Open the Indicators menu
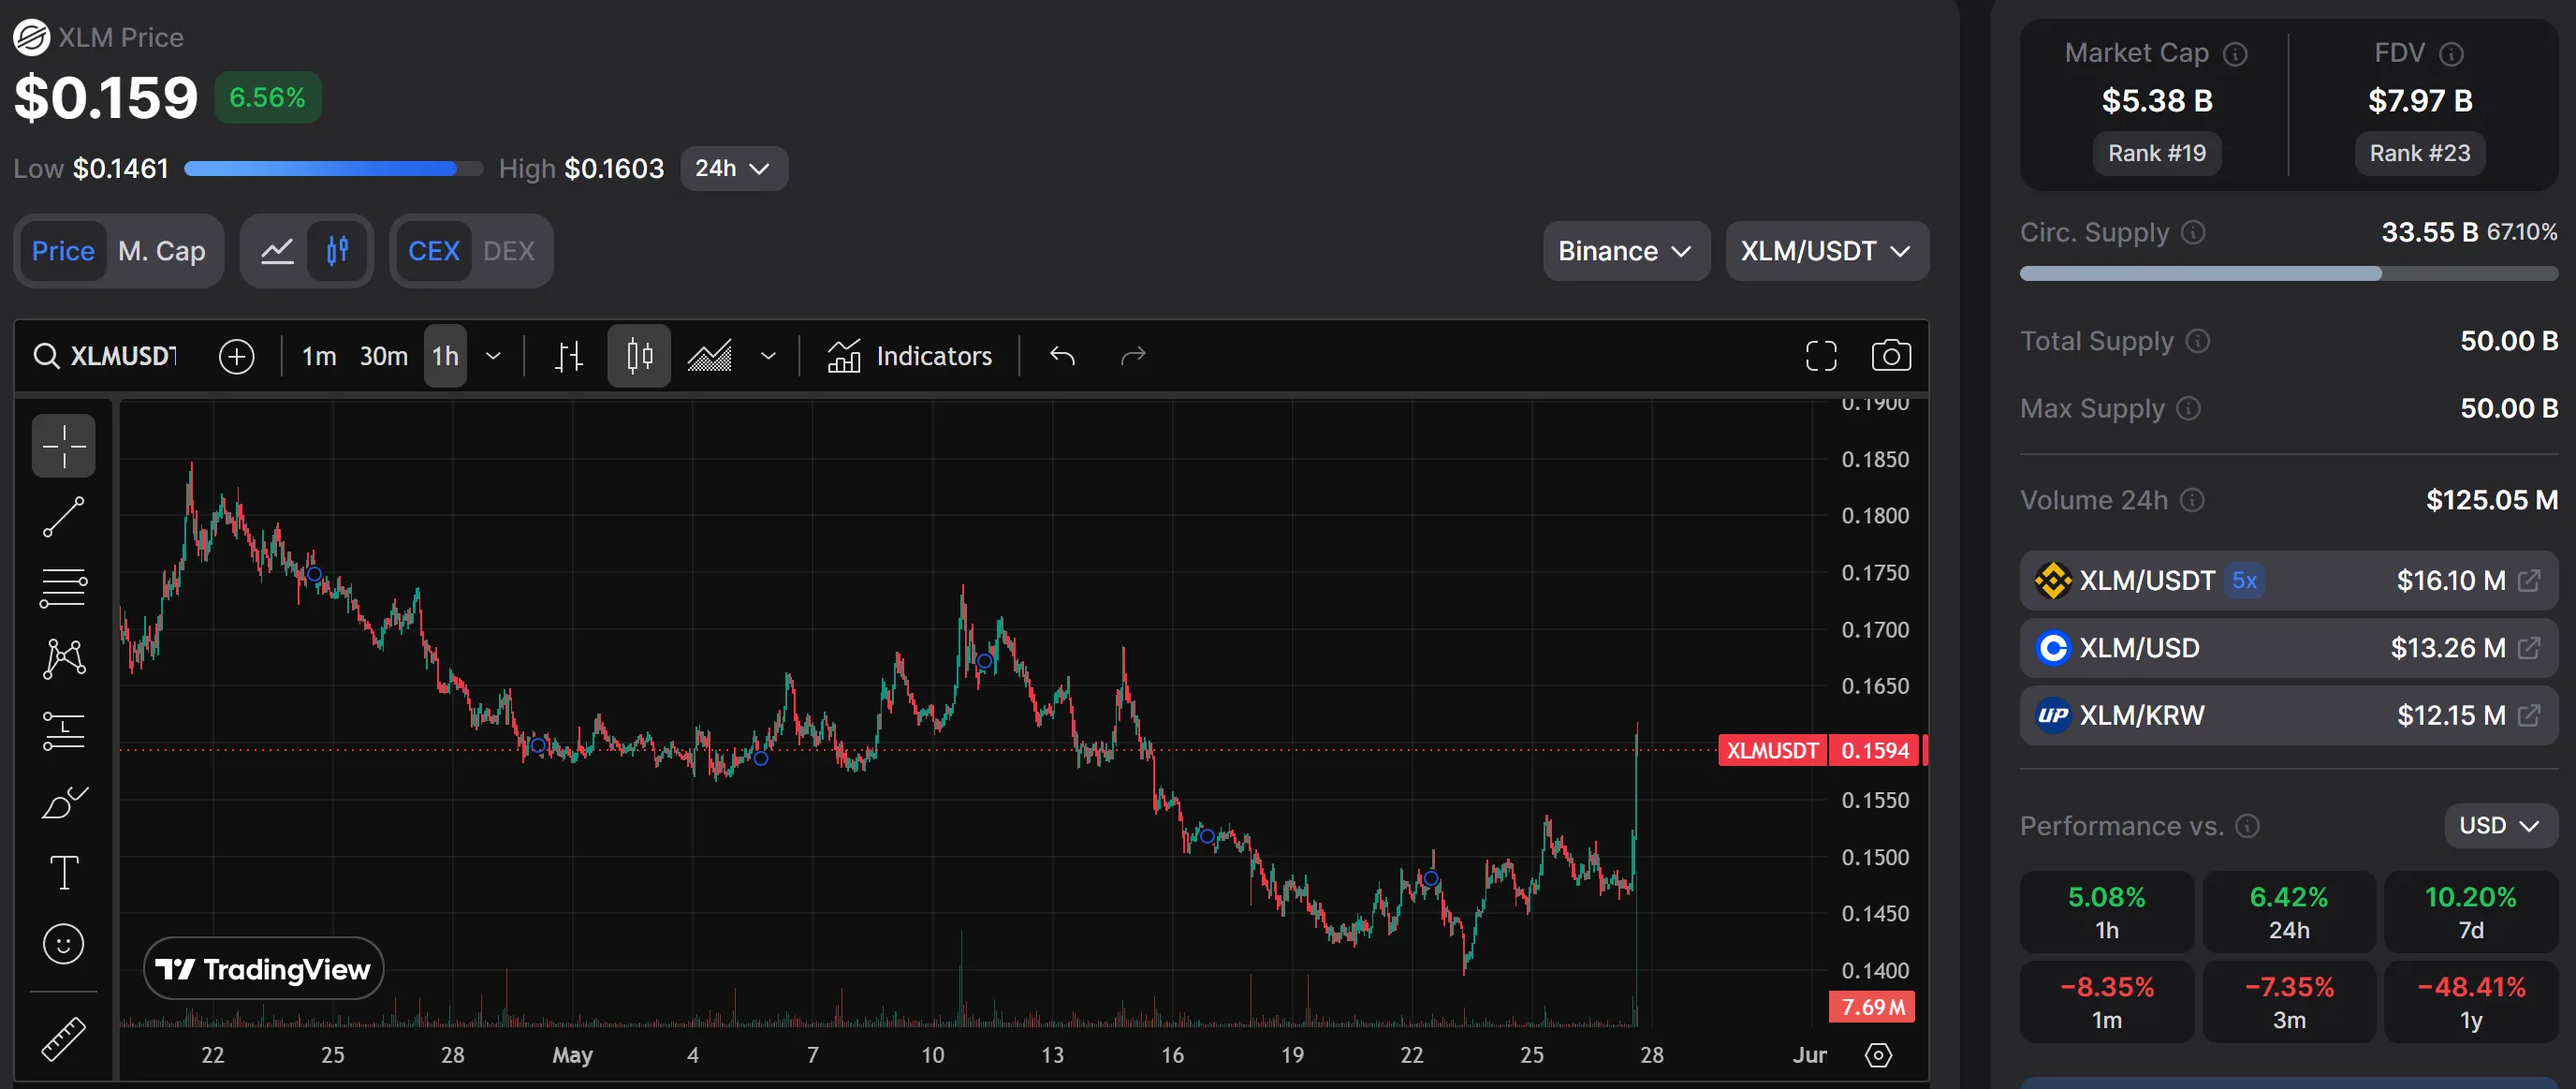The image size is (2576, 1089). click(x=909, y=356)
